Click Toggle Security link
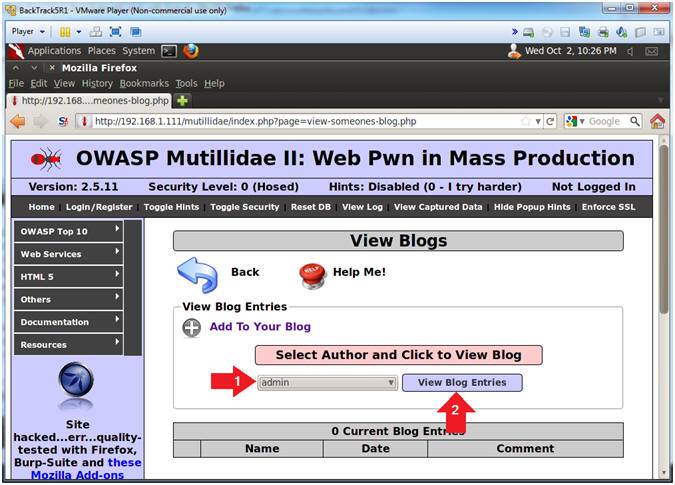 tap(245, 207)
